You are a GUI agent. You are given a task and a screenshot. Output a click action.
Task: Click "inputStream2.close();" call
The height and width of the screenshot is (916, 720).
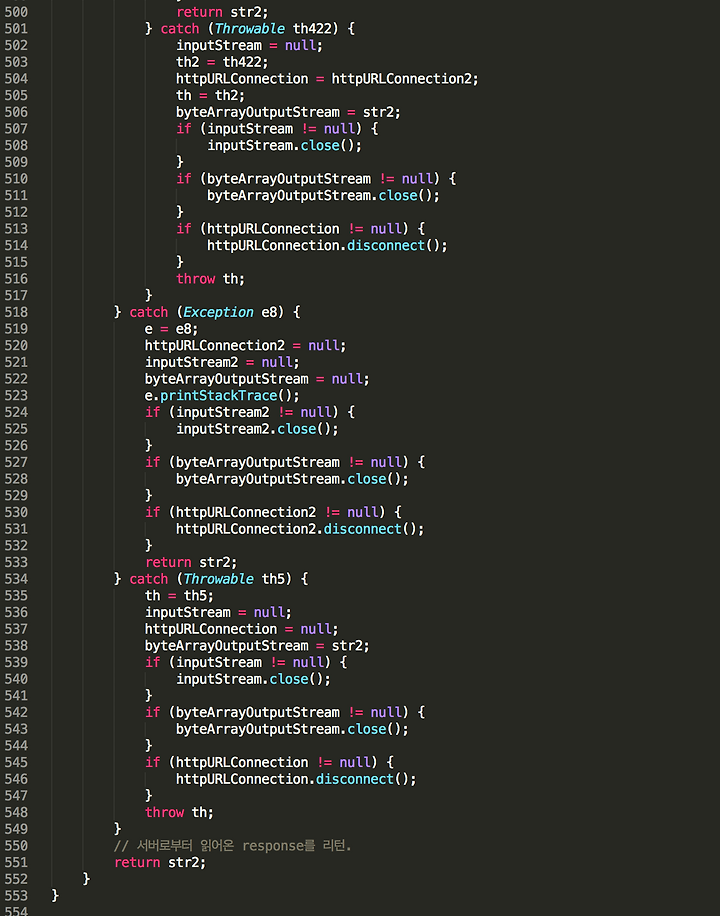point(257,429)
